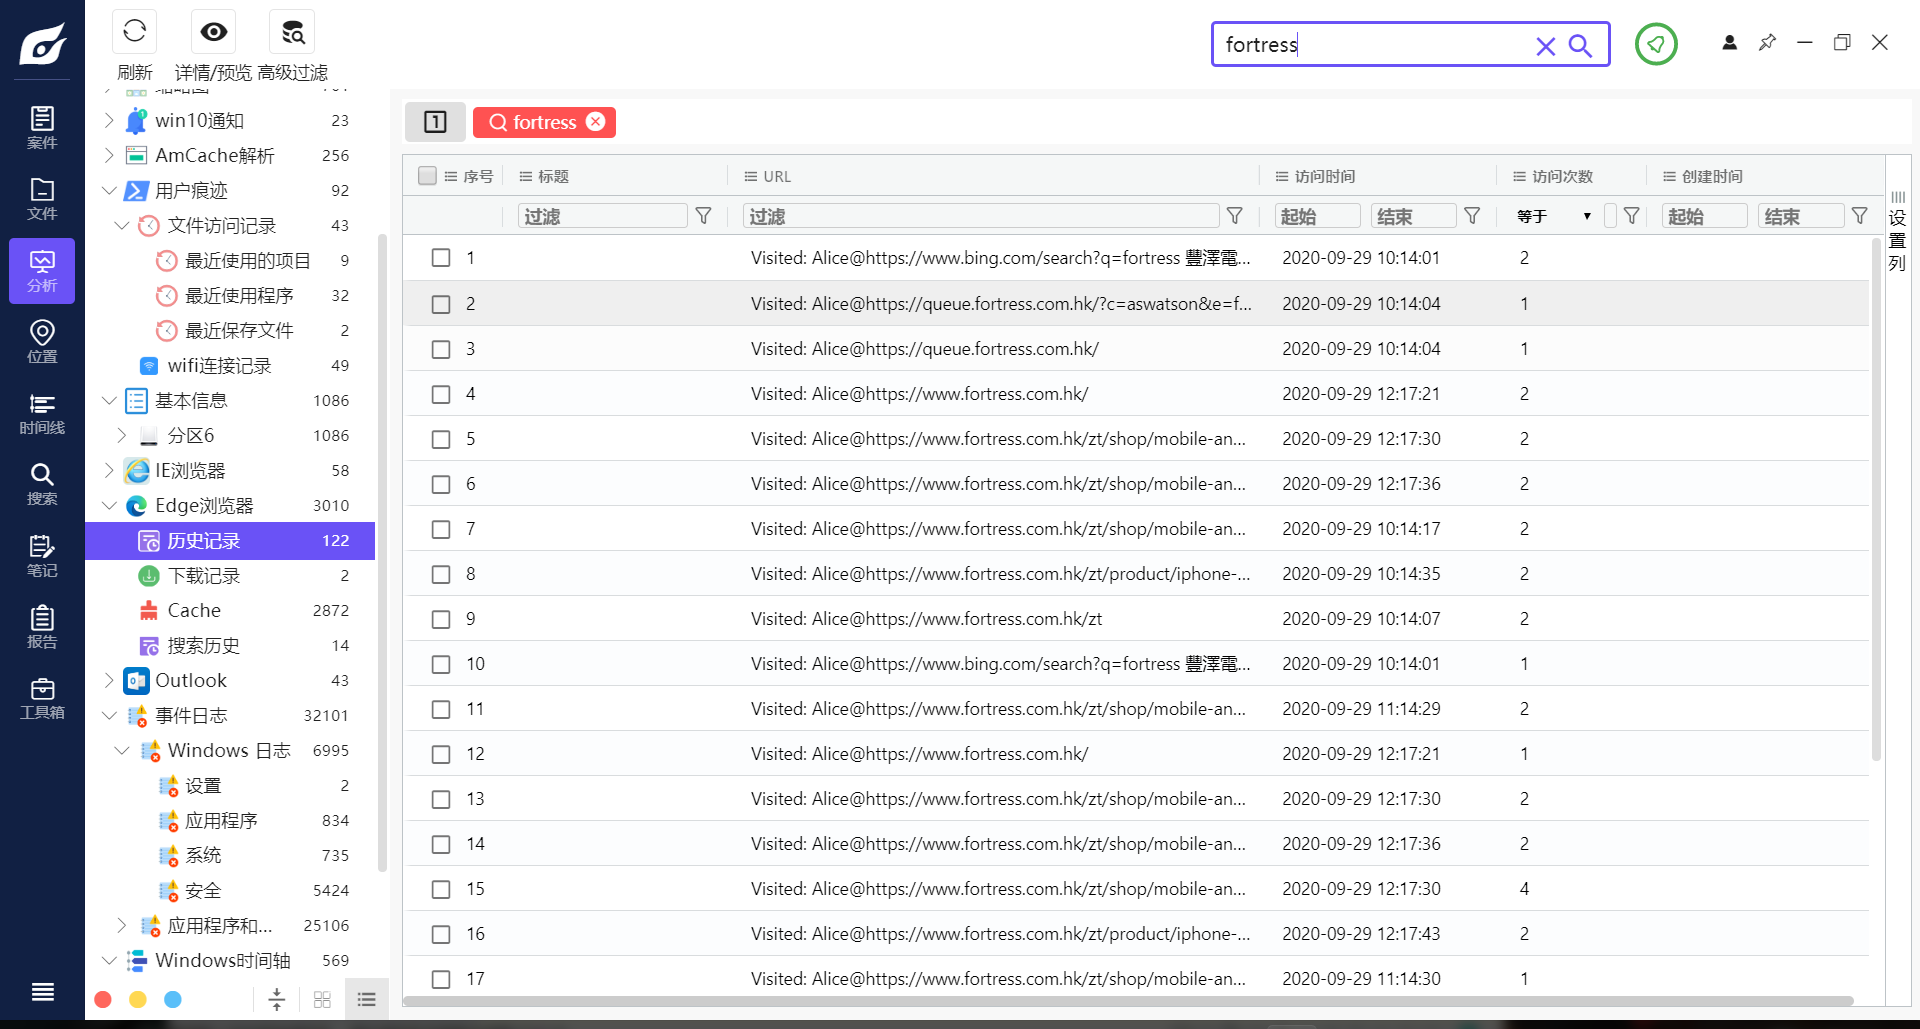
Task: Check the checkbox for row 2
Action: (x=441, y=304)
